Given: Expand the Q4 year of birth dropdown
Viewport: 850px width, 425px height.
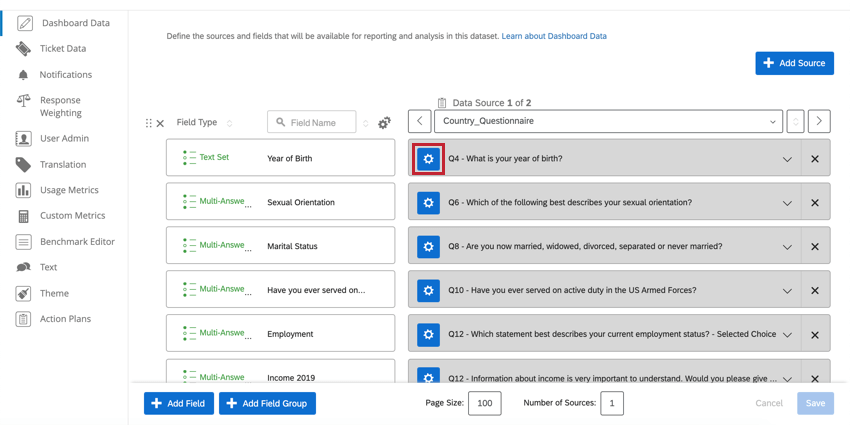Looking at the screenshot, I should point(787,159).
